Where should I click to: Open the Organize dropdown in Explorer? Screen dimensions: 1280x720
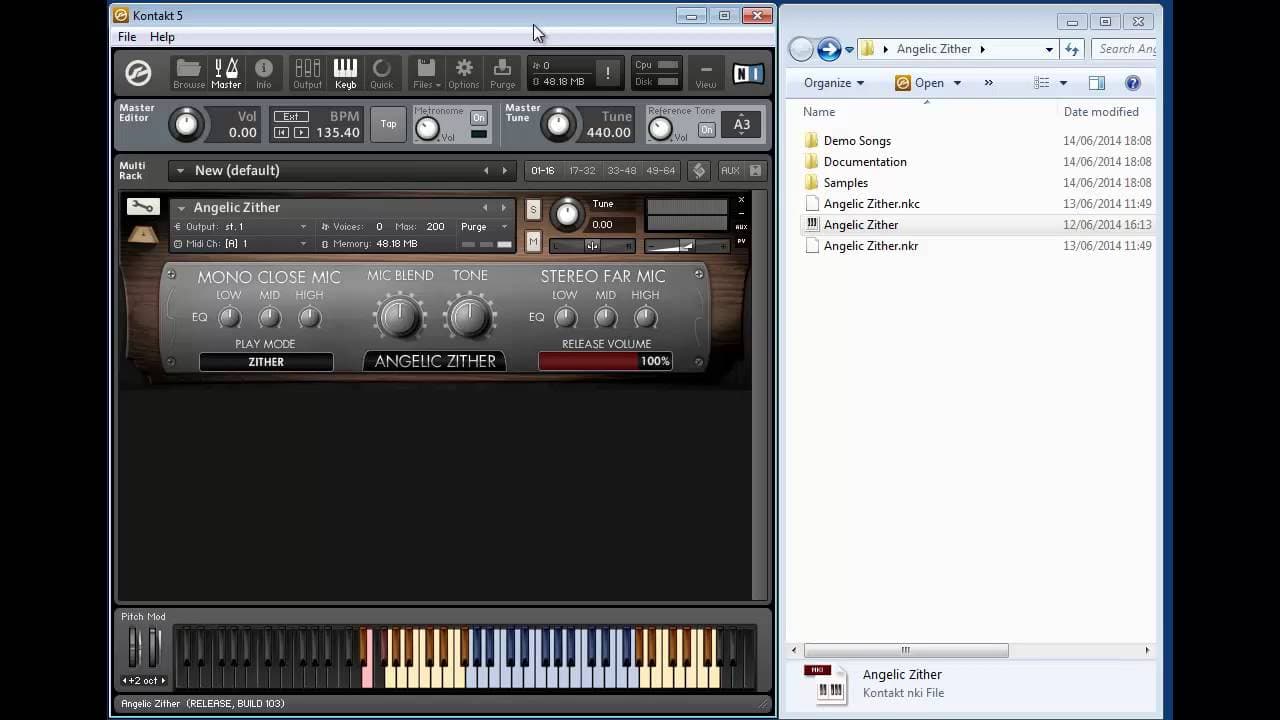834,83
